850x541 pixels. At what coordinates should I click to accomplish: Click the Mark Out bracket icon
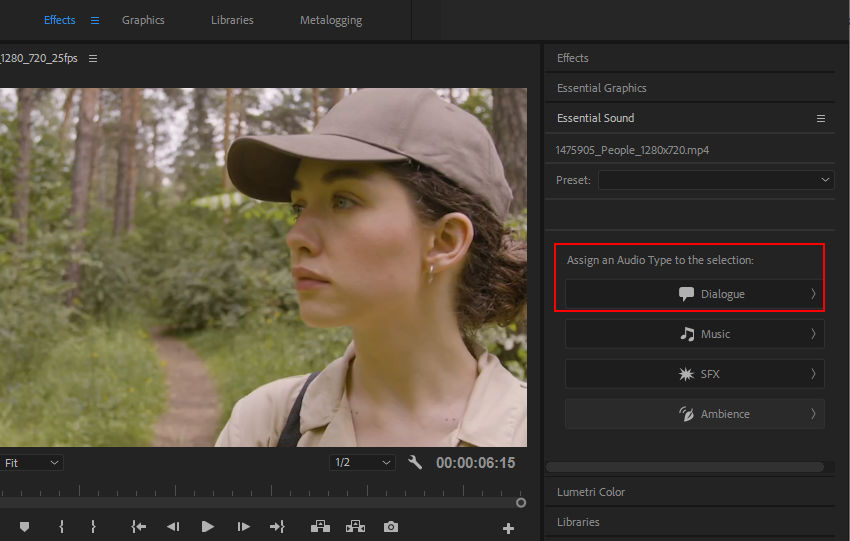(93, 526)
